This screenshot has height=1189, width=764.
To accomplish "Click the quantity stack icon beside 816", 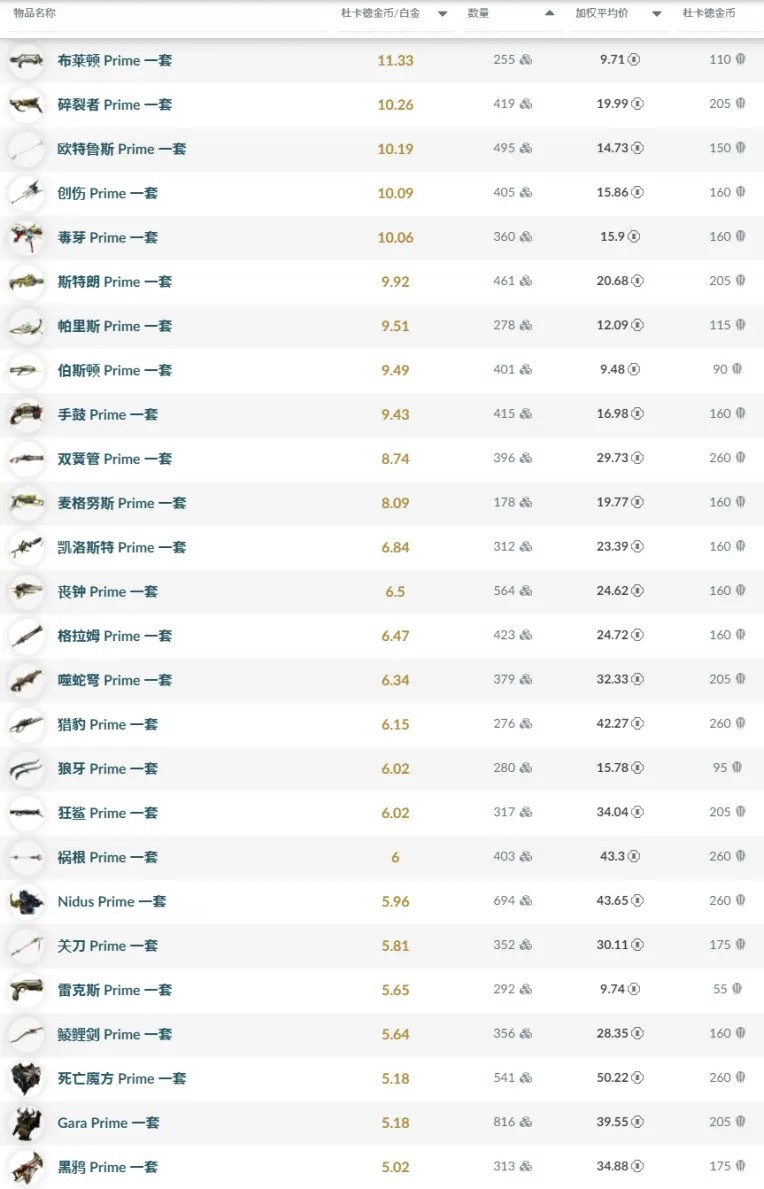I will click(x=526, y=1123).
